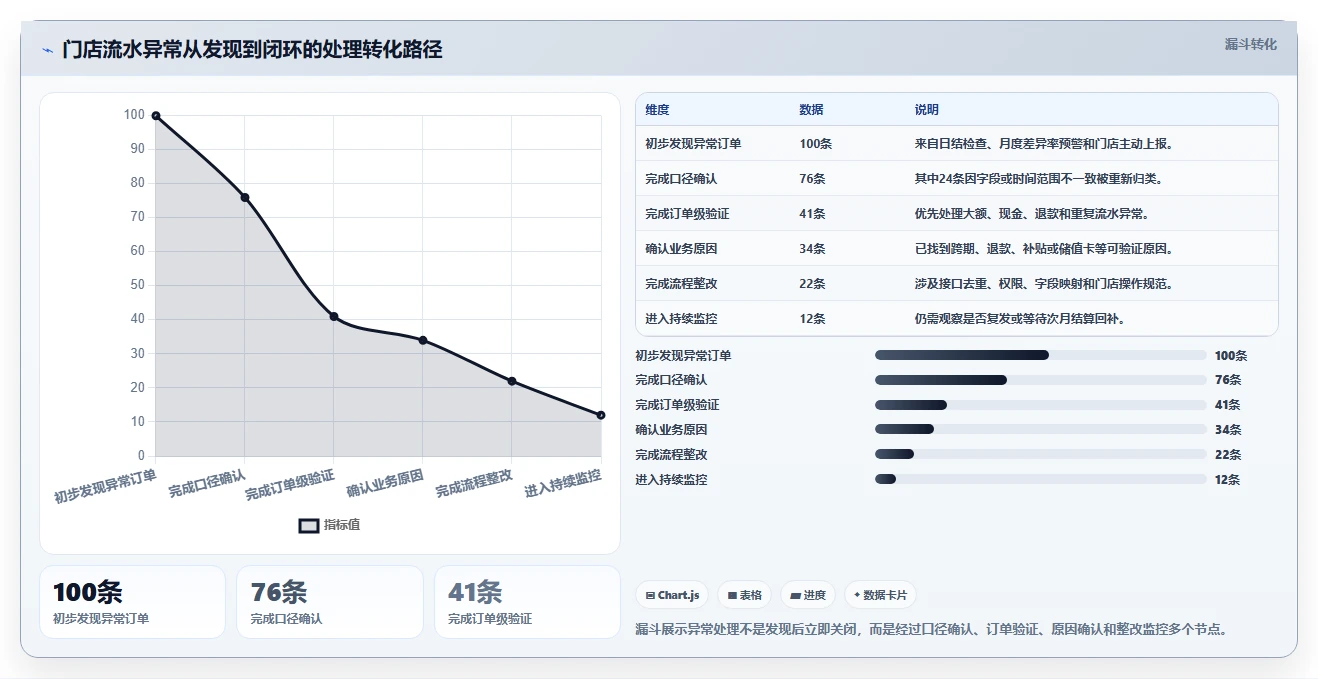Screen dimensions: 1318x679
Task: Select the 数据卡片 tag chip
Action: coord(881,595)
